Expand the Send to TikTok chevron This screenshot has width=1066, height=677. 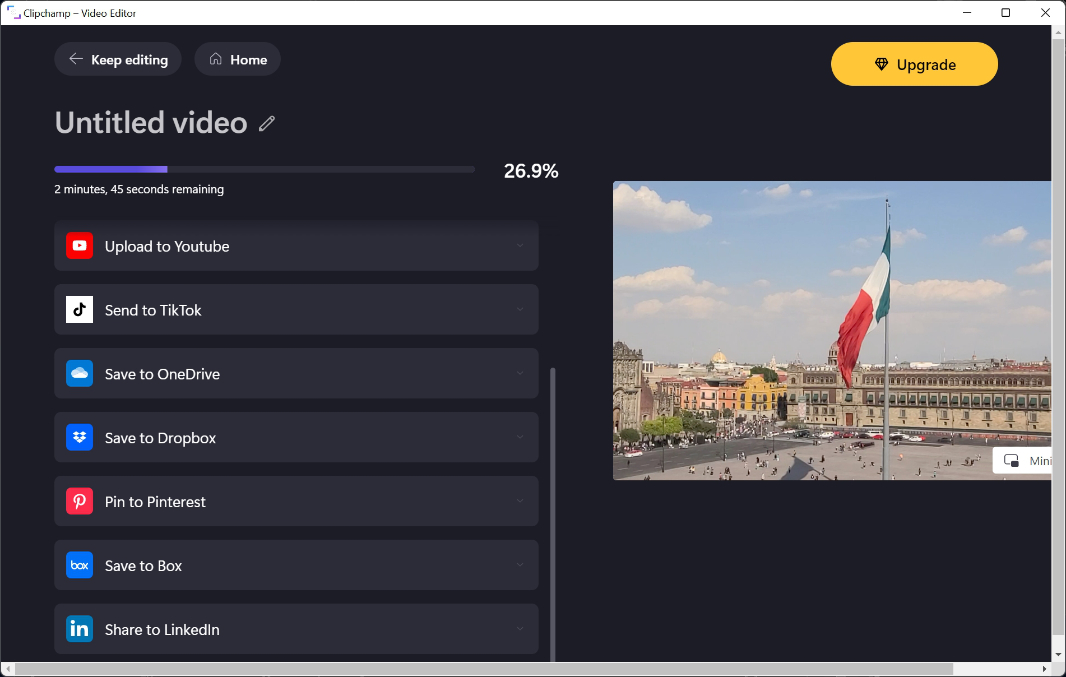point(520,310)
